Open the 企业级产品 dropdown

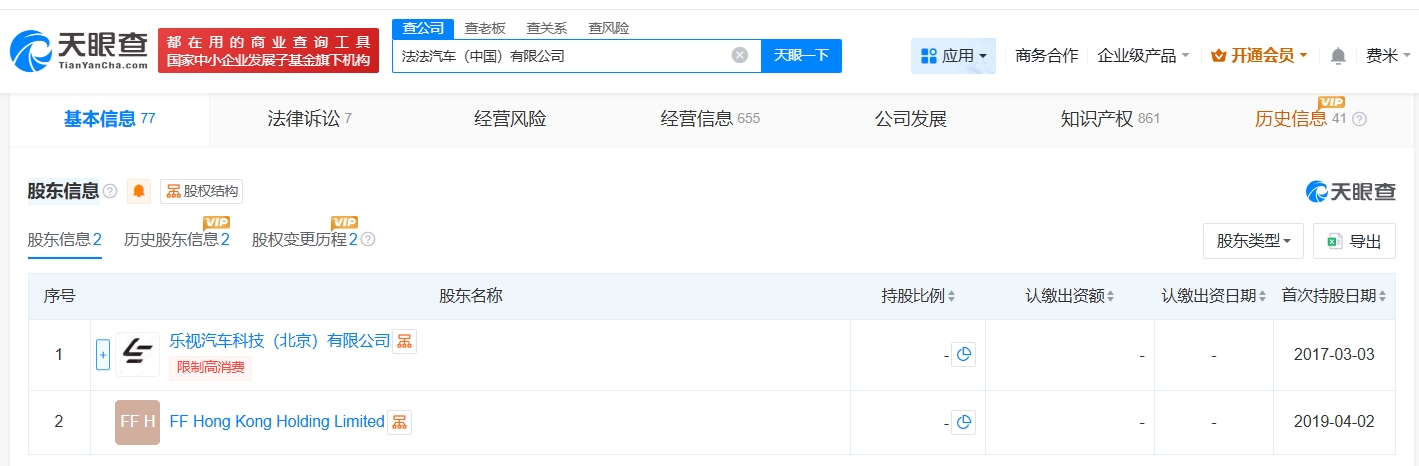pos(1143,56)
